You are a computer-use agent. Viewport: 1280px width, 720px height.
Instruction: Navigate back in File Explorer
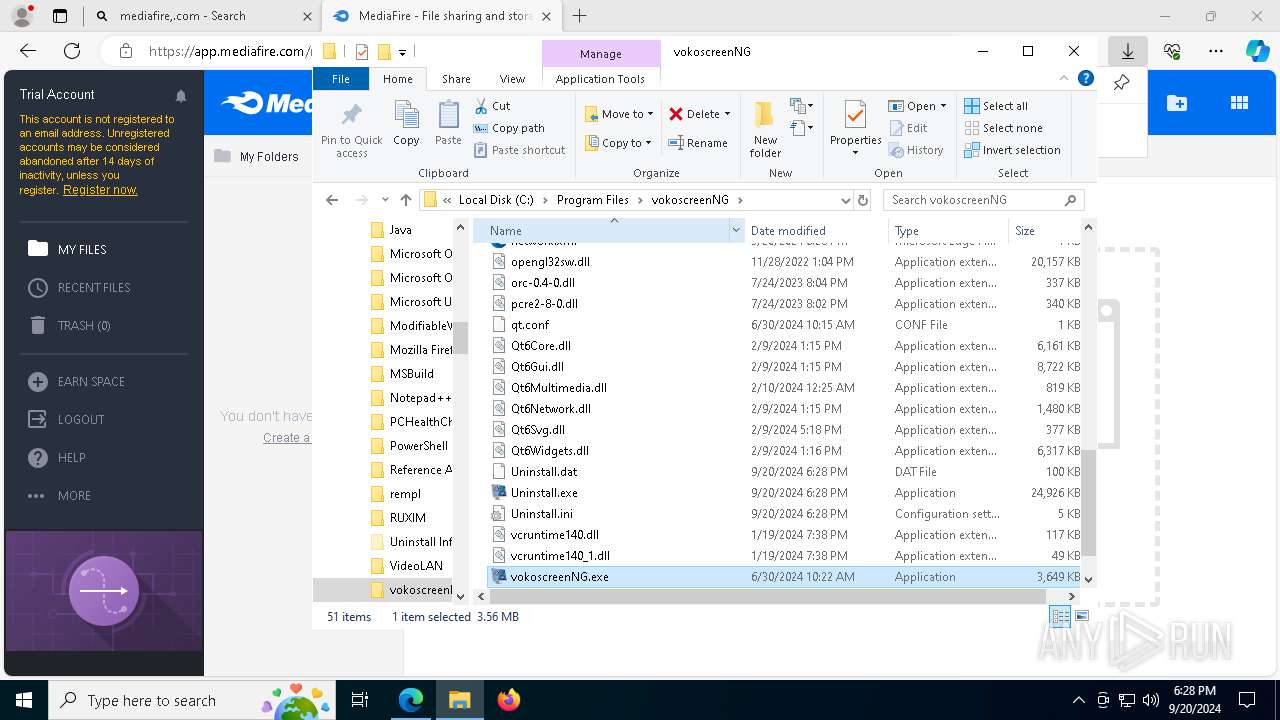point(332,200)
